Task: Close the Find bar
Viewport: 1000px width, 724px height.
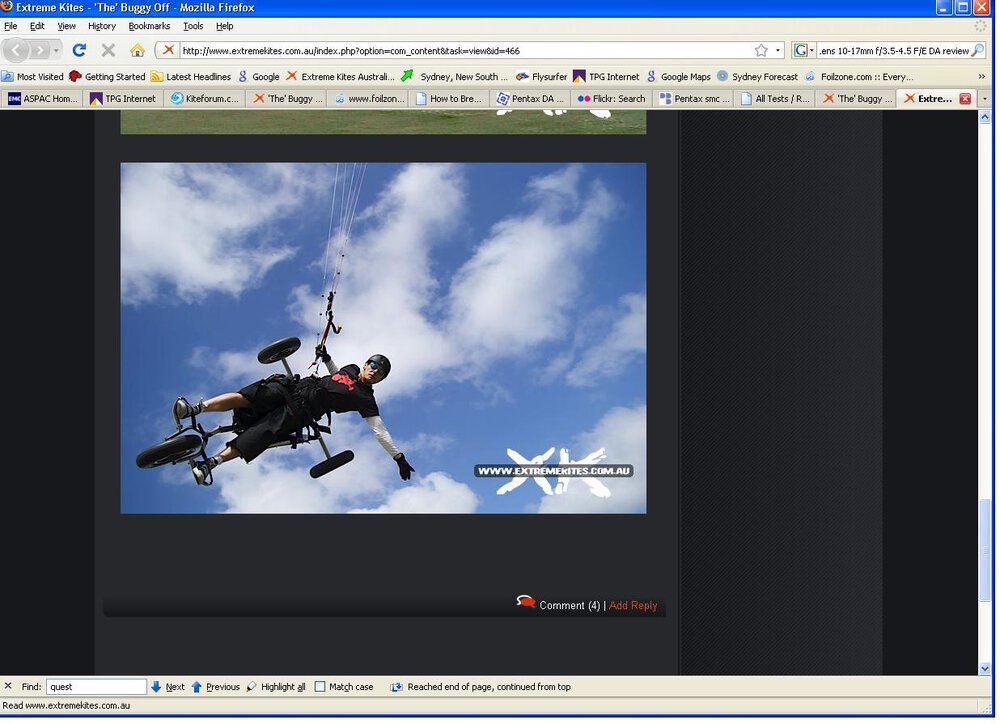Action: coord(8,687)
